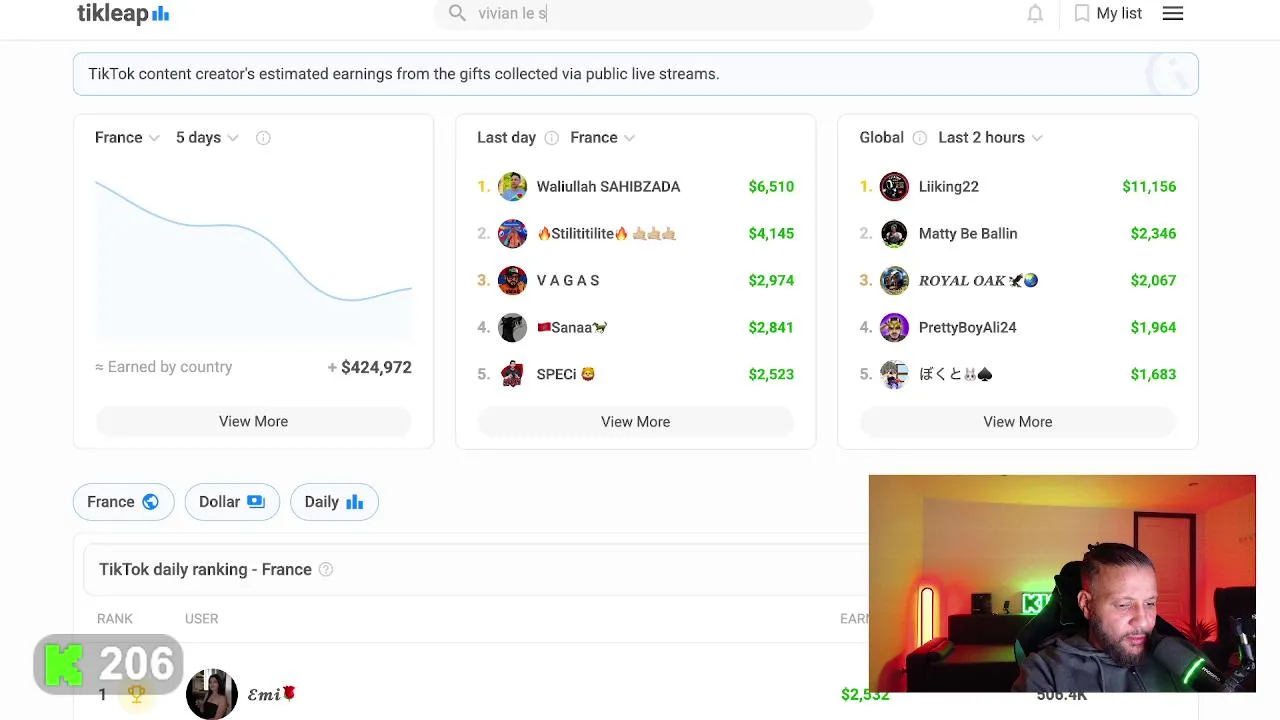The height and width of the screenshot is (720, 1280).
Task: Select the Dollar currency pill
Action: (x=231, y=502)
